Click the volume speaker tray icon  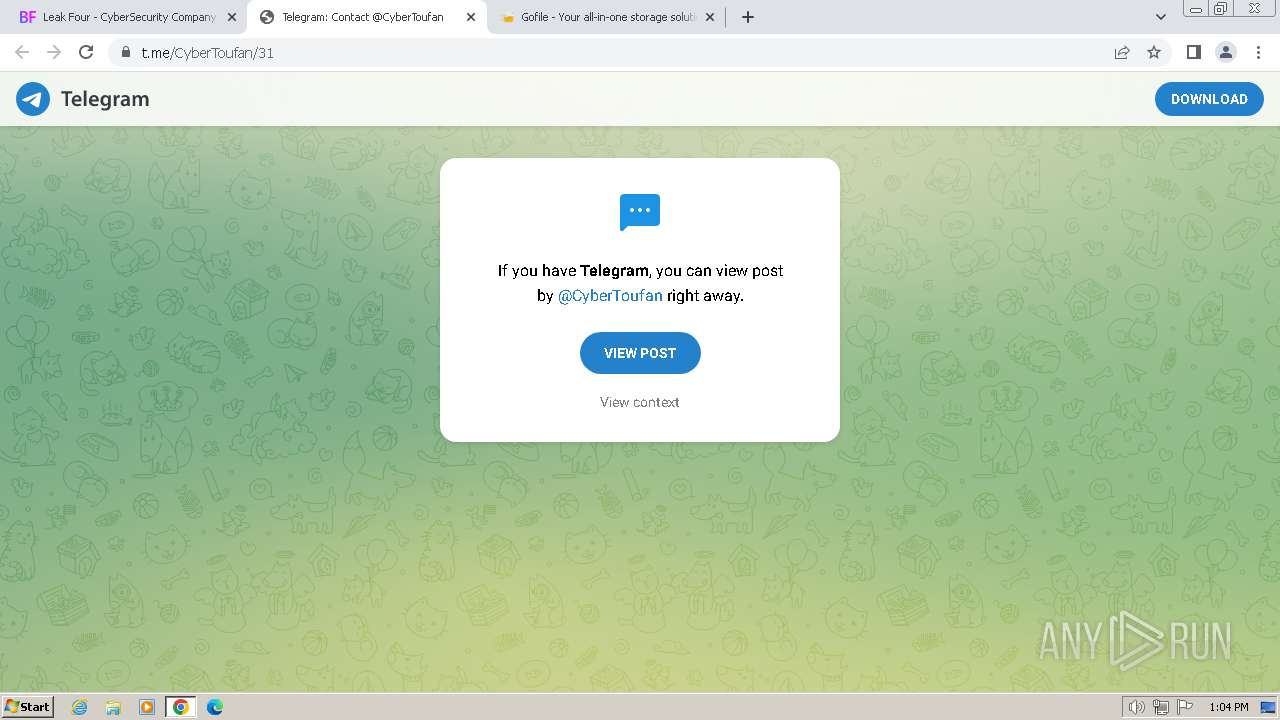pyautogui.click(x=1136, y=707)
